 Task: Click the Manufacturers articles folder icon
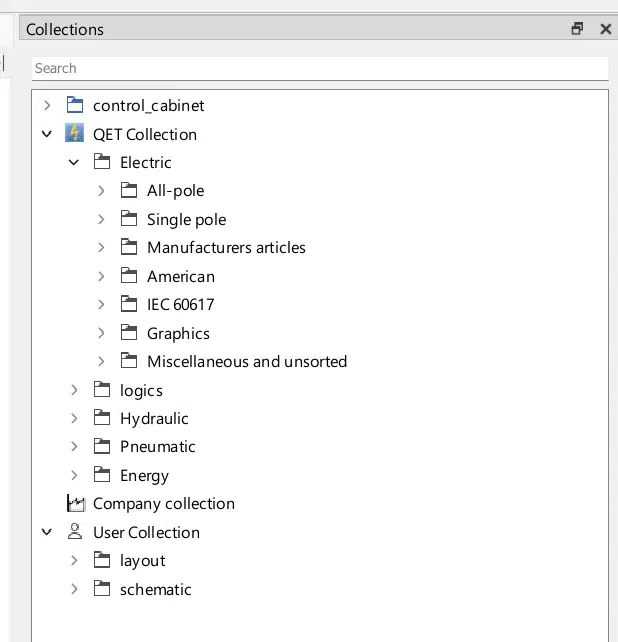coord(129,247)
